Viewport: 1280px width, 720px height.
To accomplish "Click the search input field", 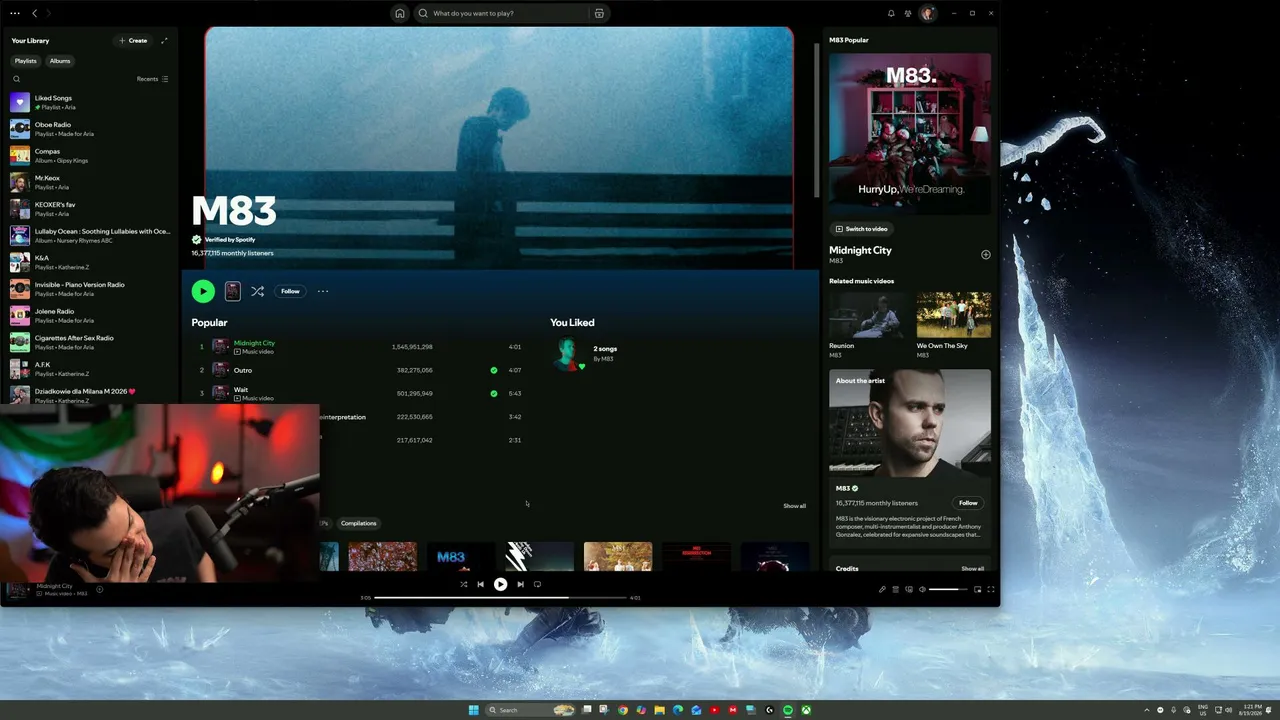I will pos(508,13).
